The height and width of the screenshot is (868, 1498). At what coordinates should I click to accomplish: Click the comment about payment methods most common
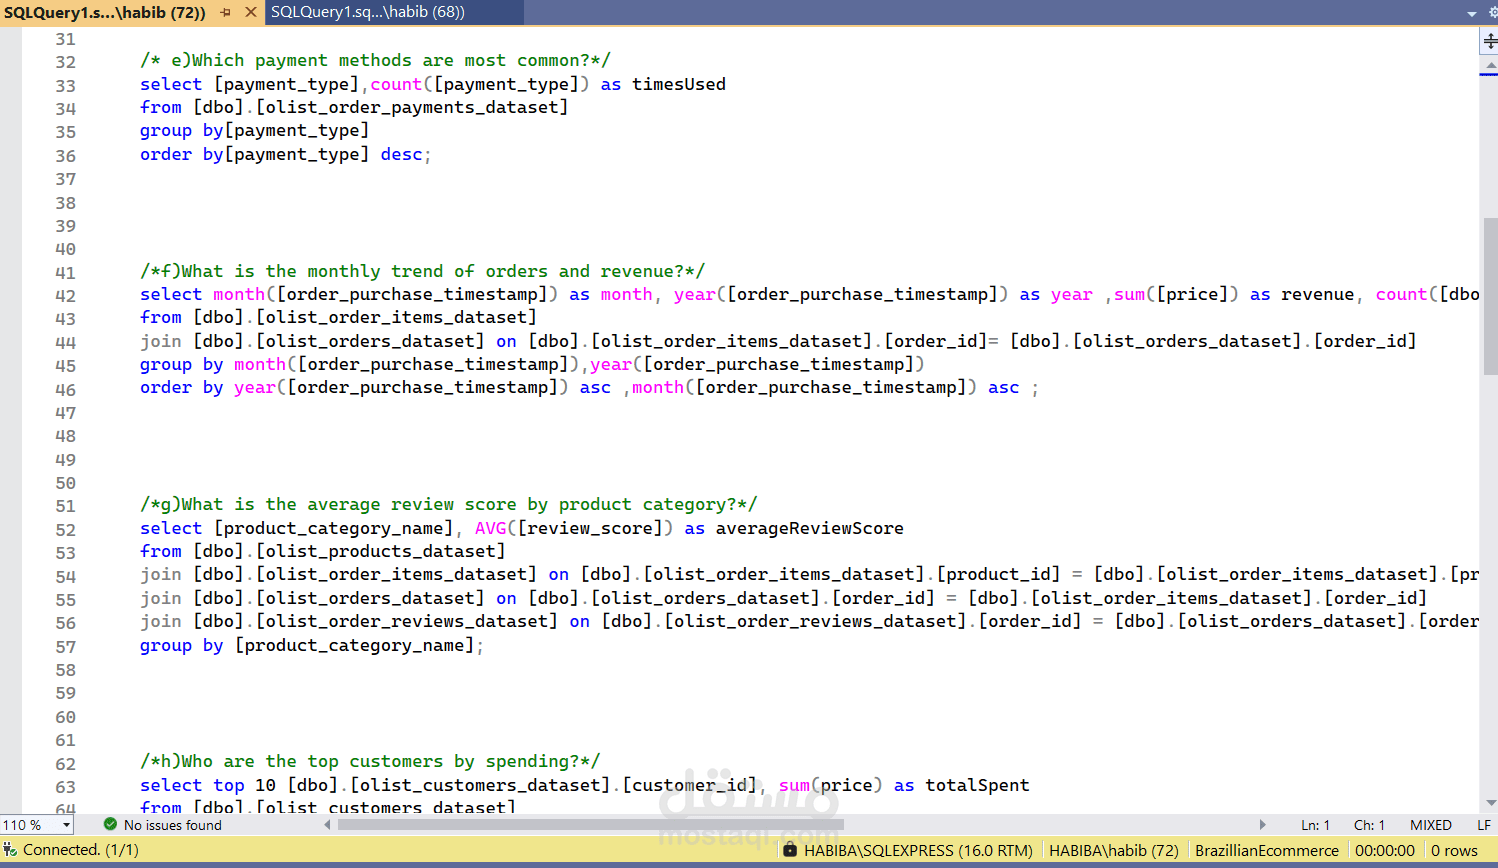pos(375,61)
